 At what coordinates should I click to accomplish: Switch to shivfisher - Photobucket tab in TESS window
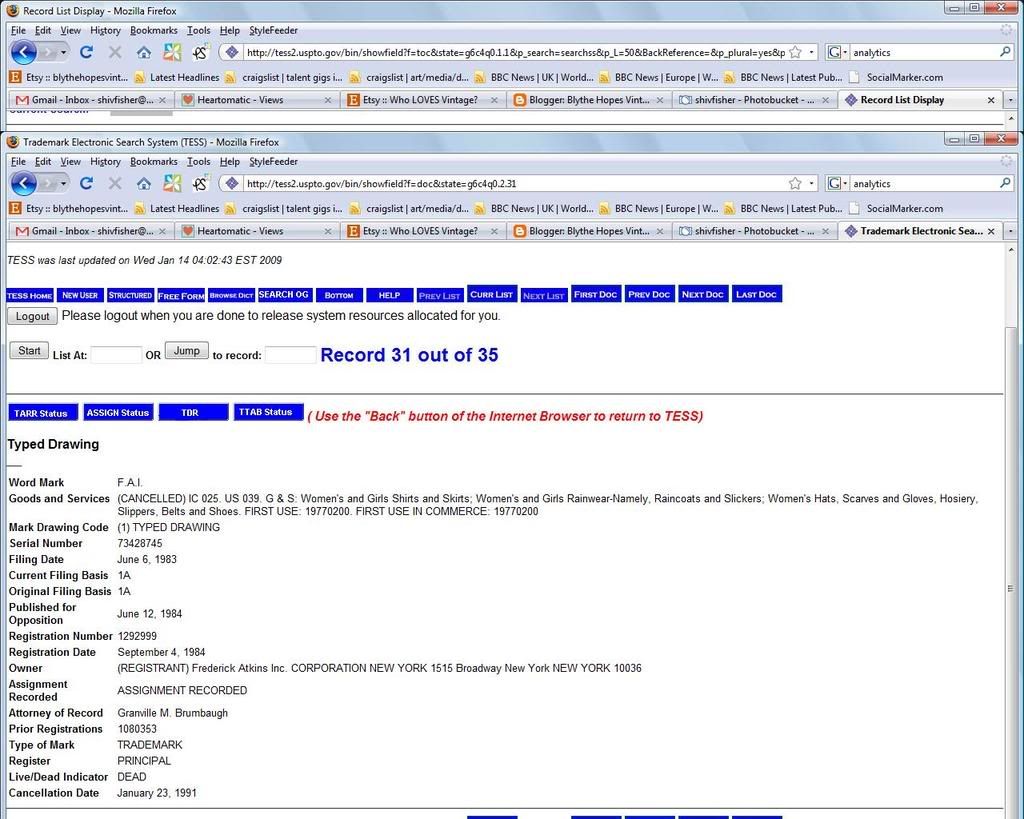tap(754, 231)
